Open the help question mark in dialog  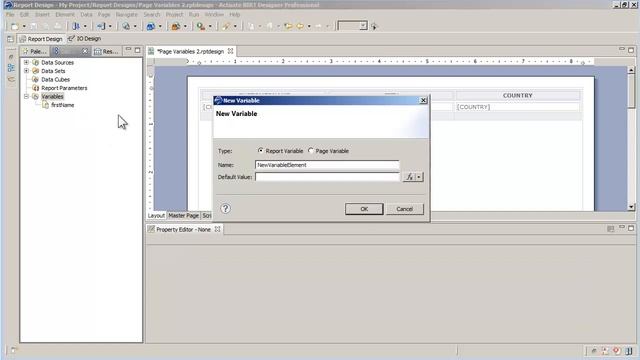pos(225,209)
